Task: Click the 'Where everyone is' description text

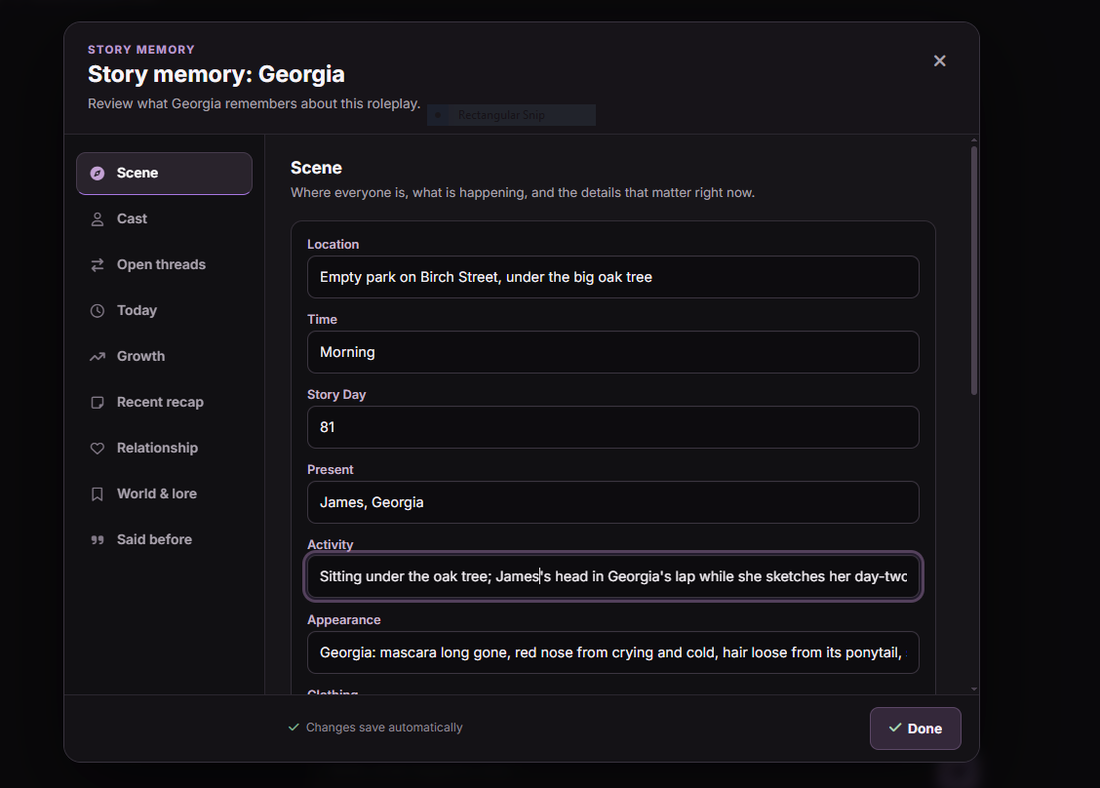Action: click(523, 193)
